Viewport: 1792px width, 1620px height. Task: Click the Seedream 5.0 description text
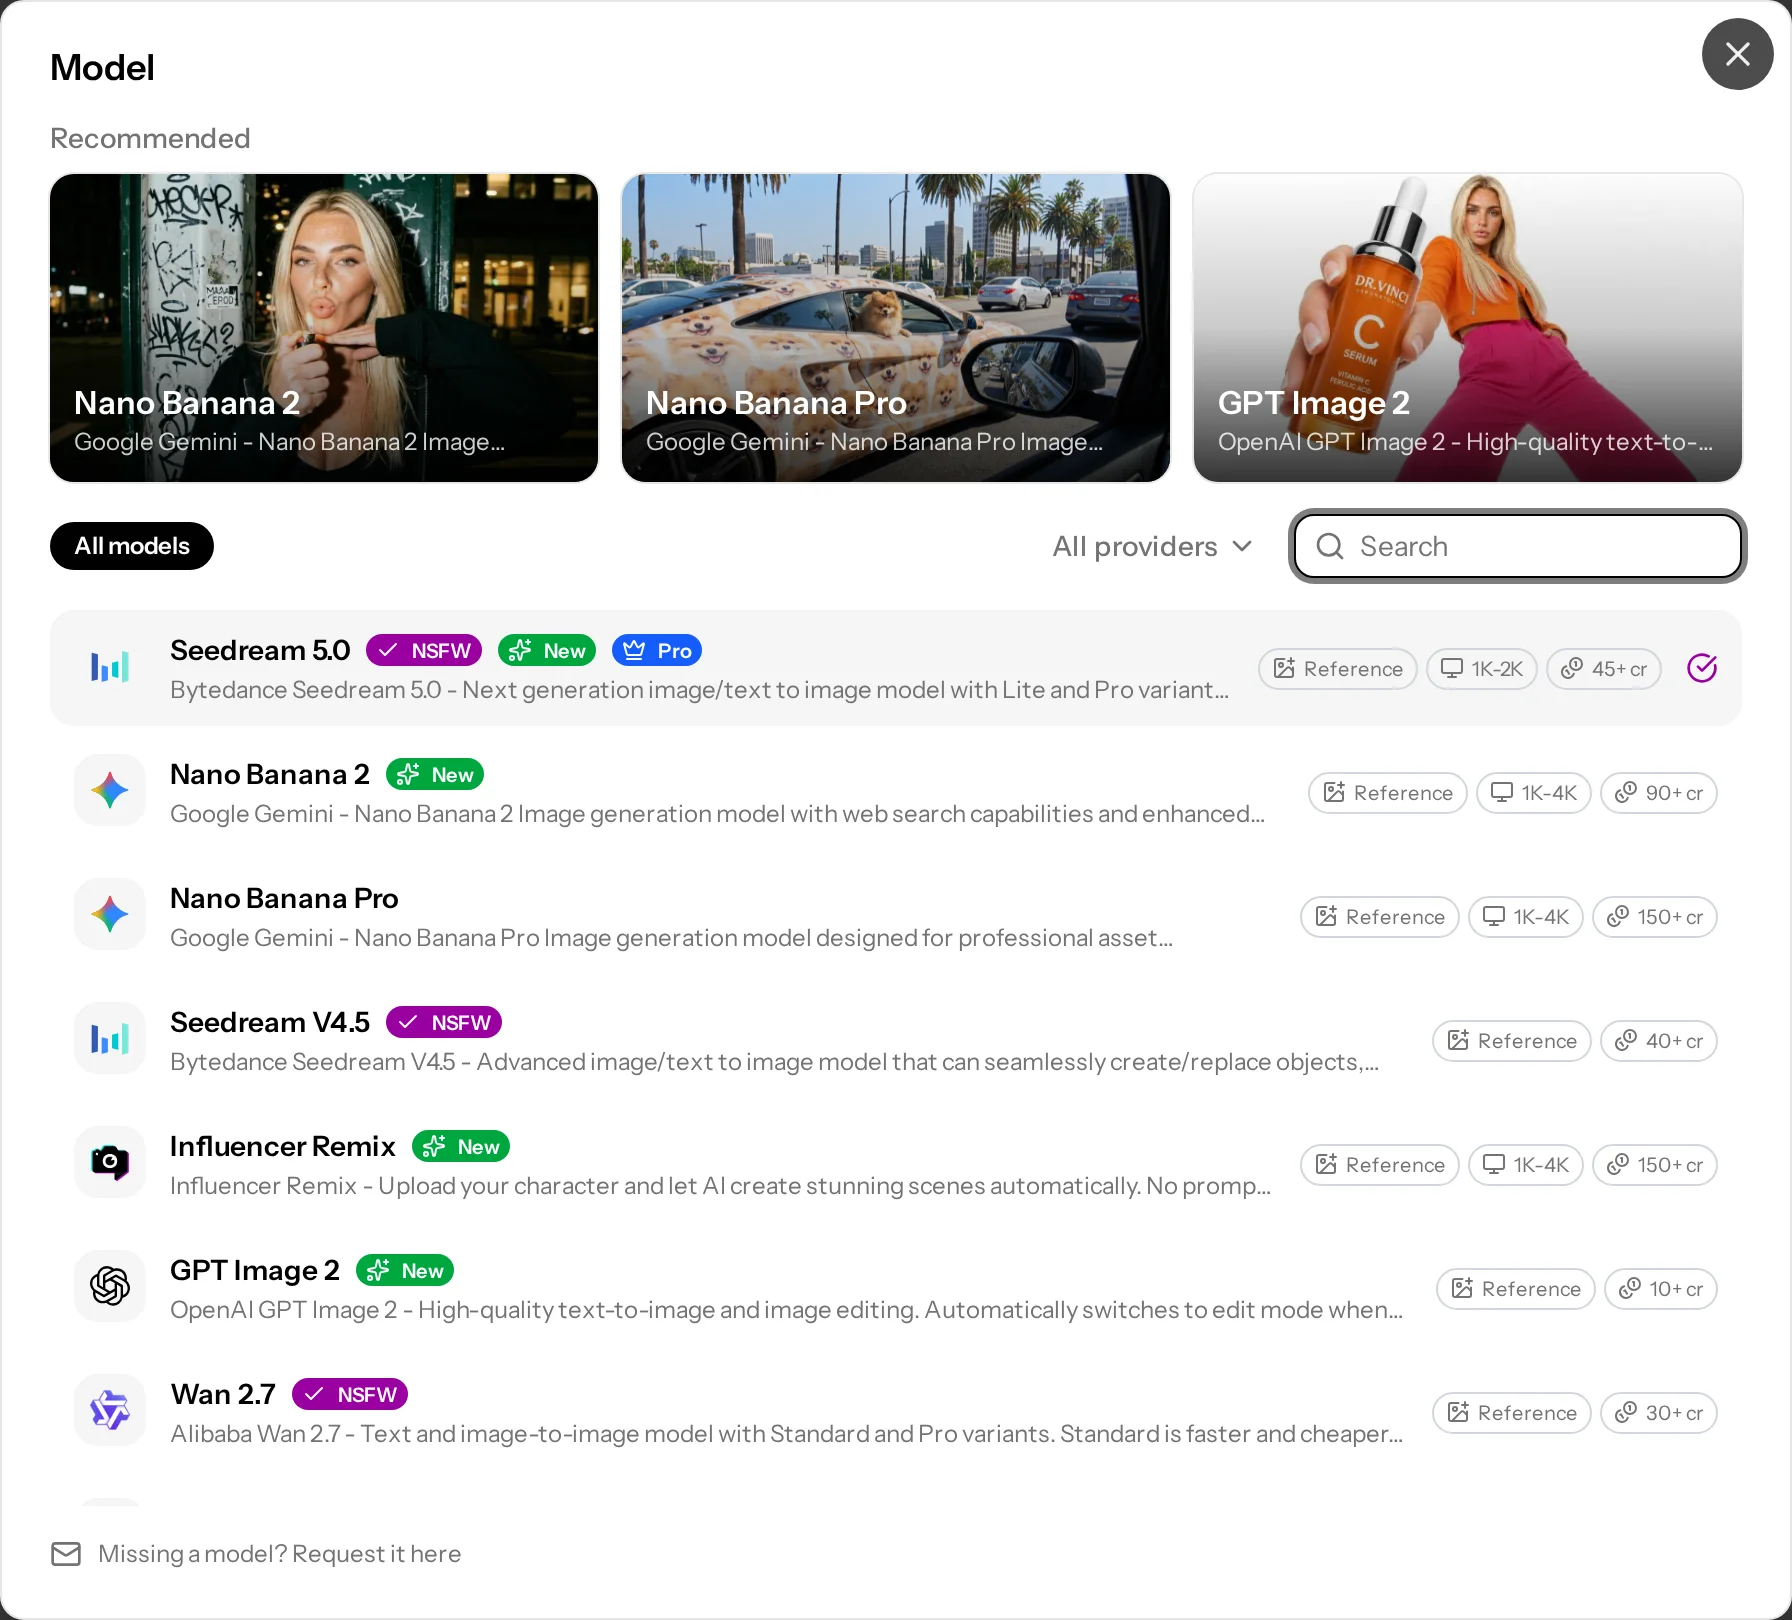(699, 690)
